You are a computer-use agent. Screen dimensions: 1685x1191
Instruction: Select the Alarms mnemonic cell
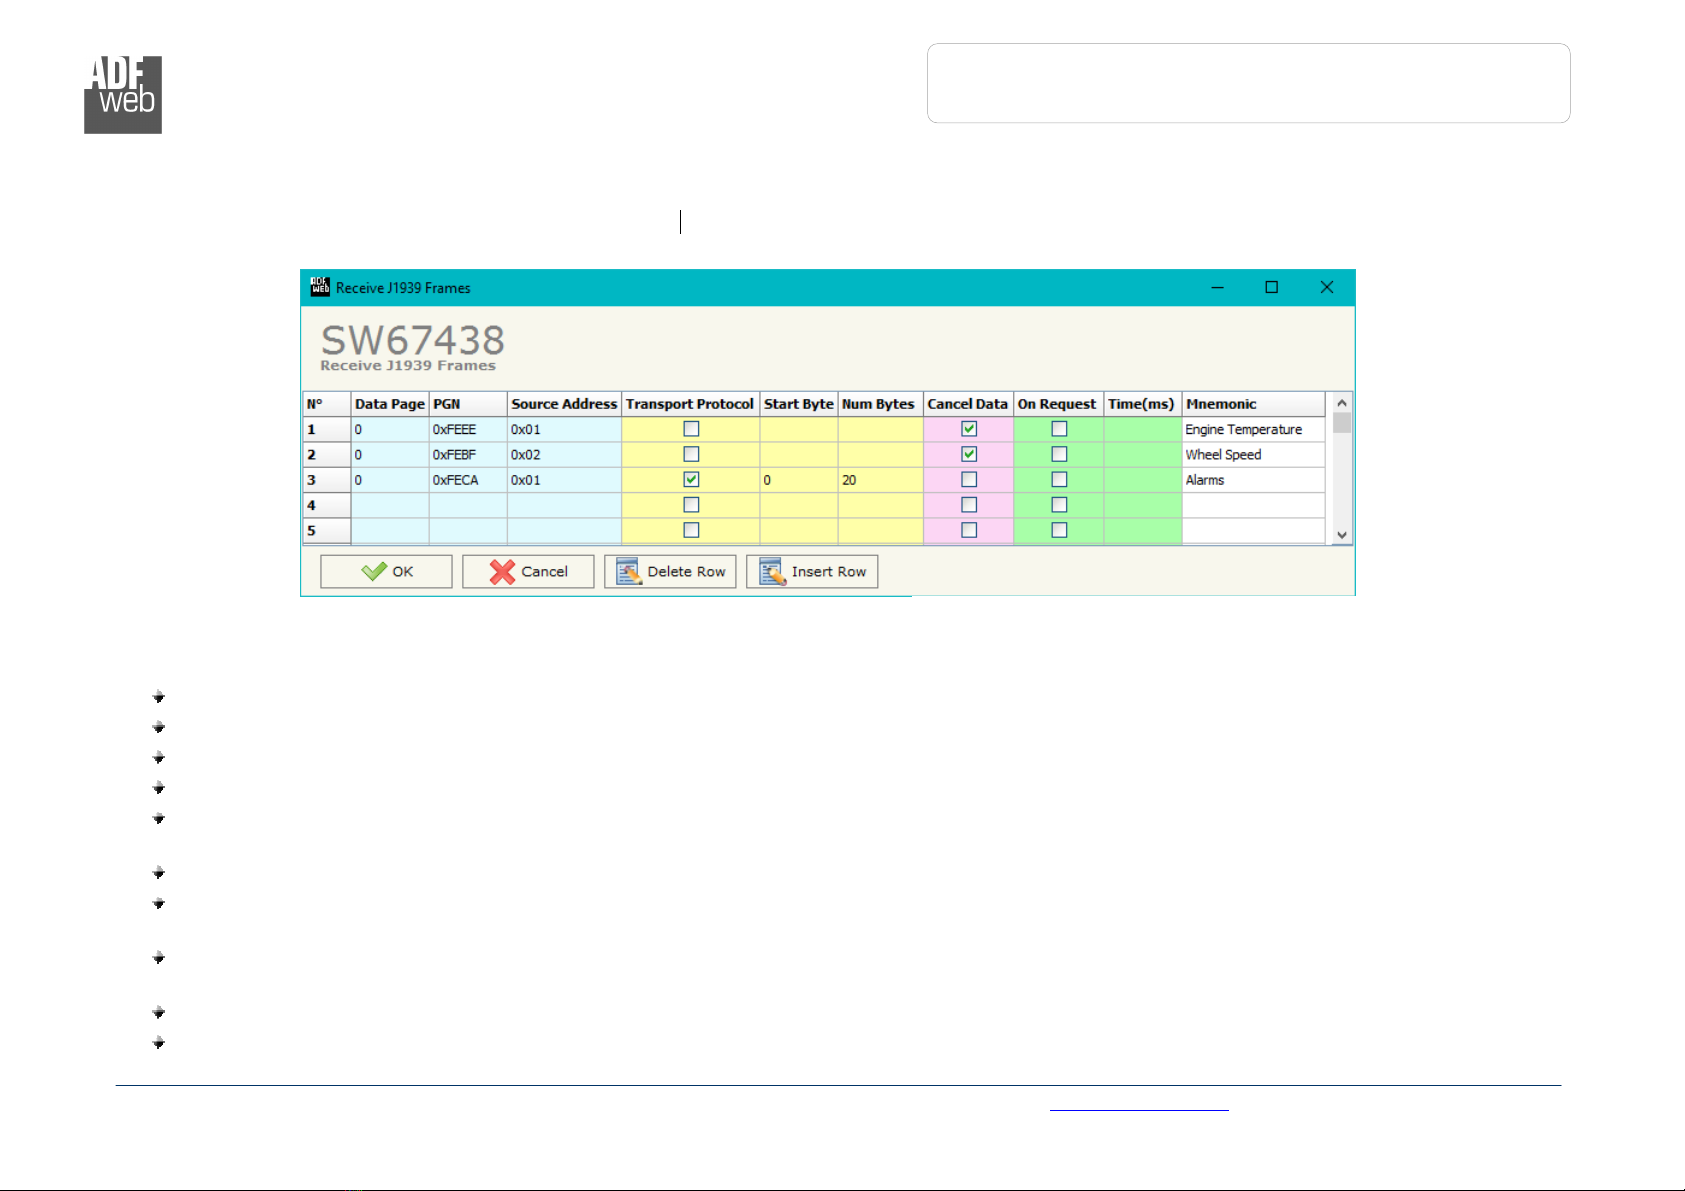coord(1253,480)
